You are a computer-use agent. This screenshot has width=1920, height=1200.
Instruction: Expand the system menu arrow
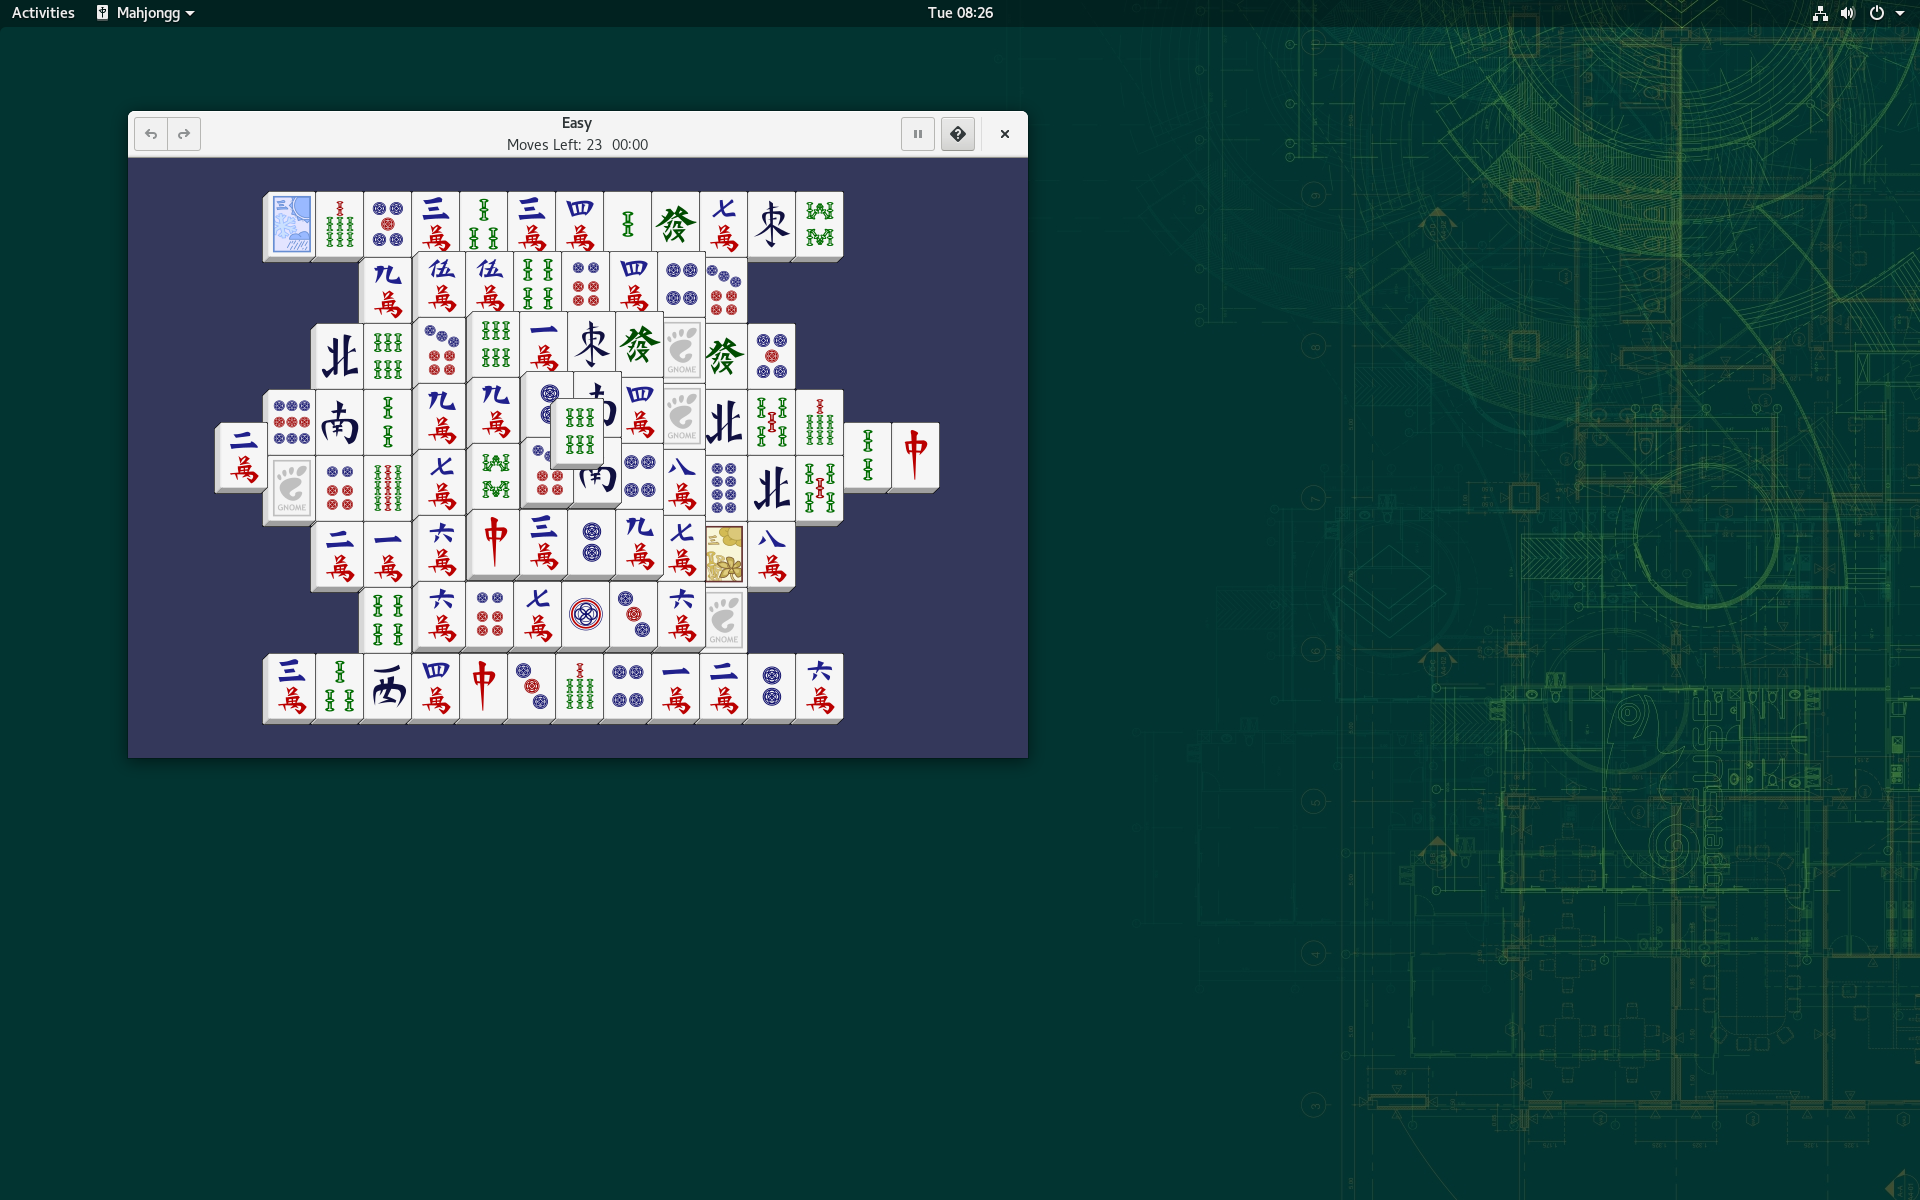click(x=1900, y=13)
